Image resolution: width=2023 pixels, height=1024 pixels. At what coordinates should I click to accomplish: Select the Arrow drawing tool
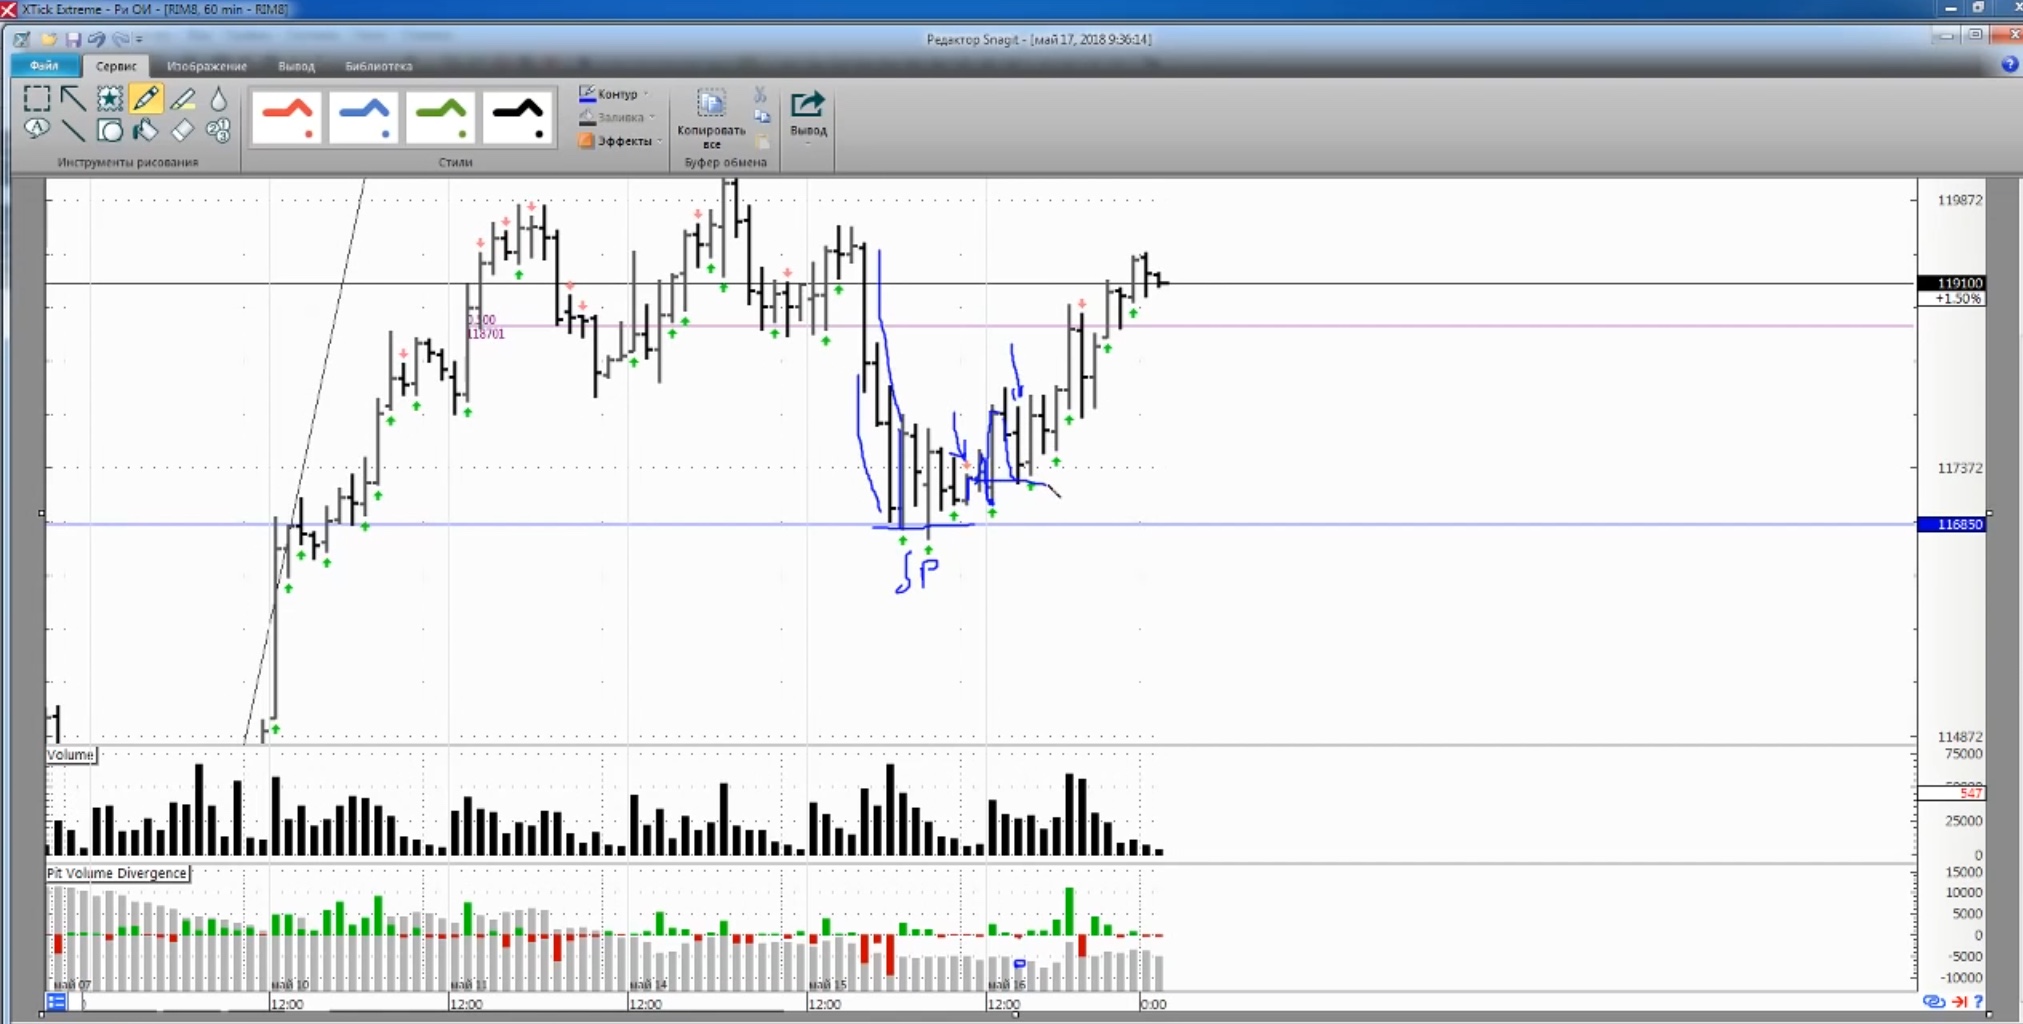pyautogui.click(x=73, y=98)
